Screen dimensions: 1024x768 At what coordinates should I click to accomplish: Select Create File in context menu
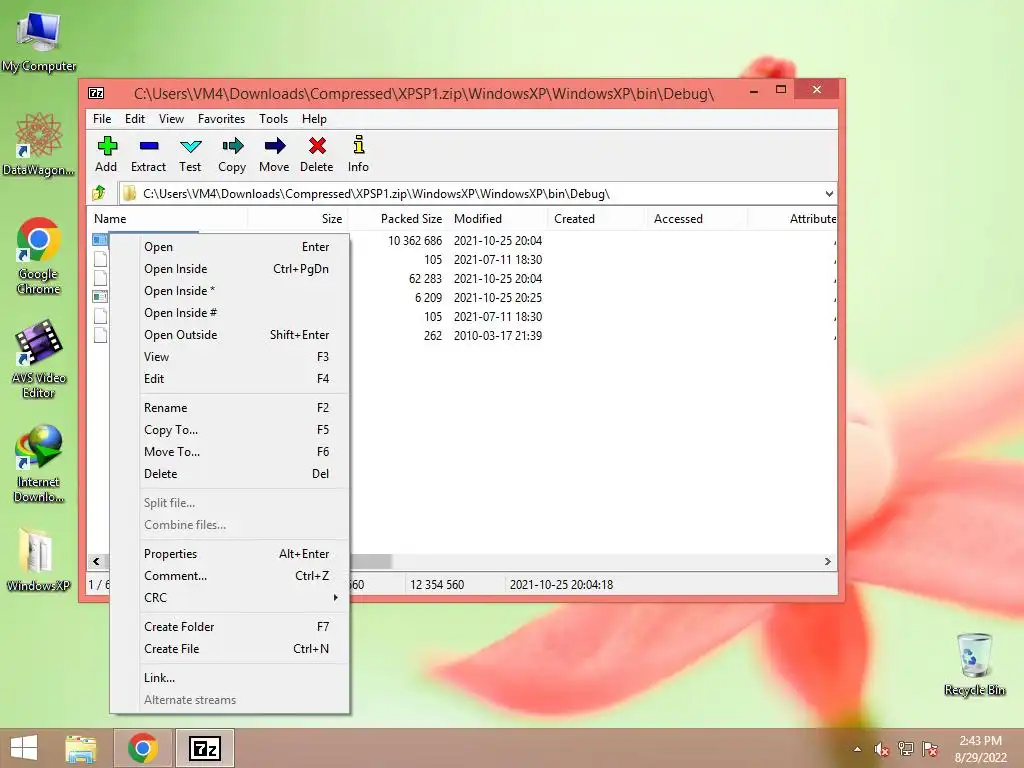[x=231, y=648]
